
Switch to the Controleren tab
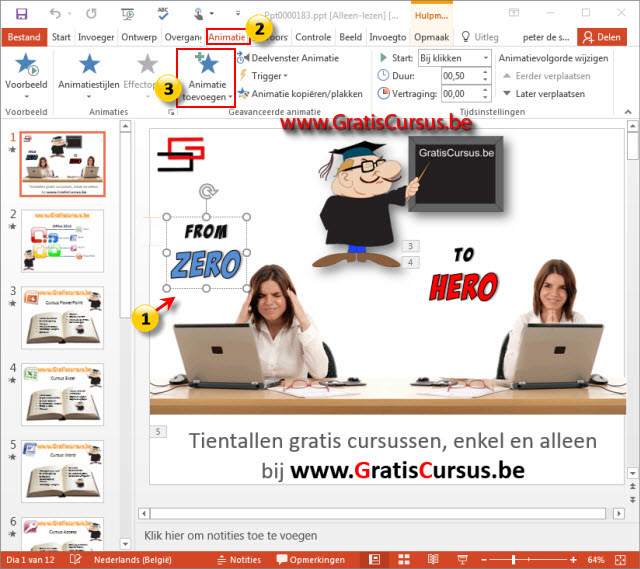[x=313, y=37]
